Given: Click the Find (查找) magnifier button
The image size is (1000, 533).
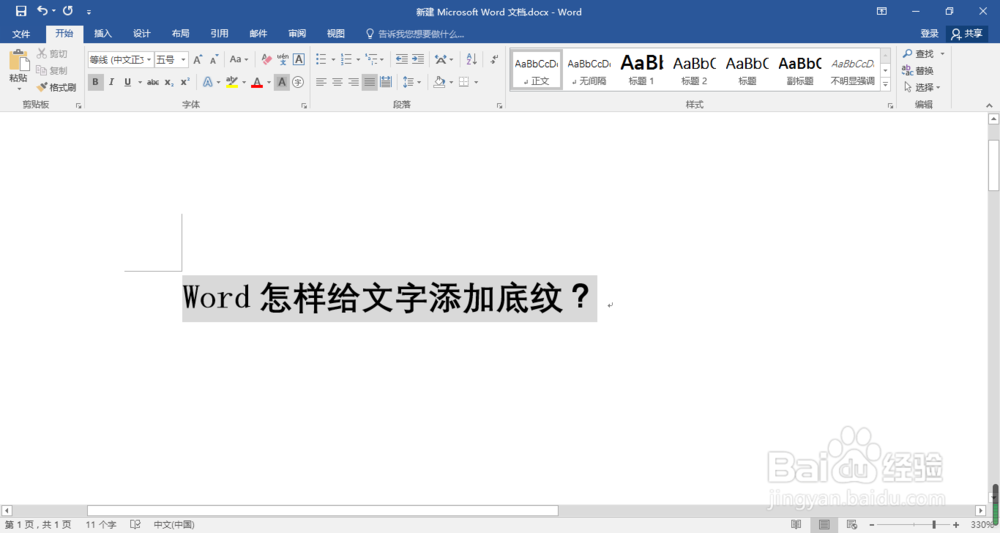Looking at the screenshot, I should [918, 54].
